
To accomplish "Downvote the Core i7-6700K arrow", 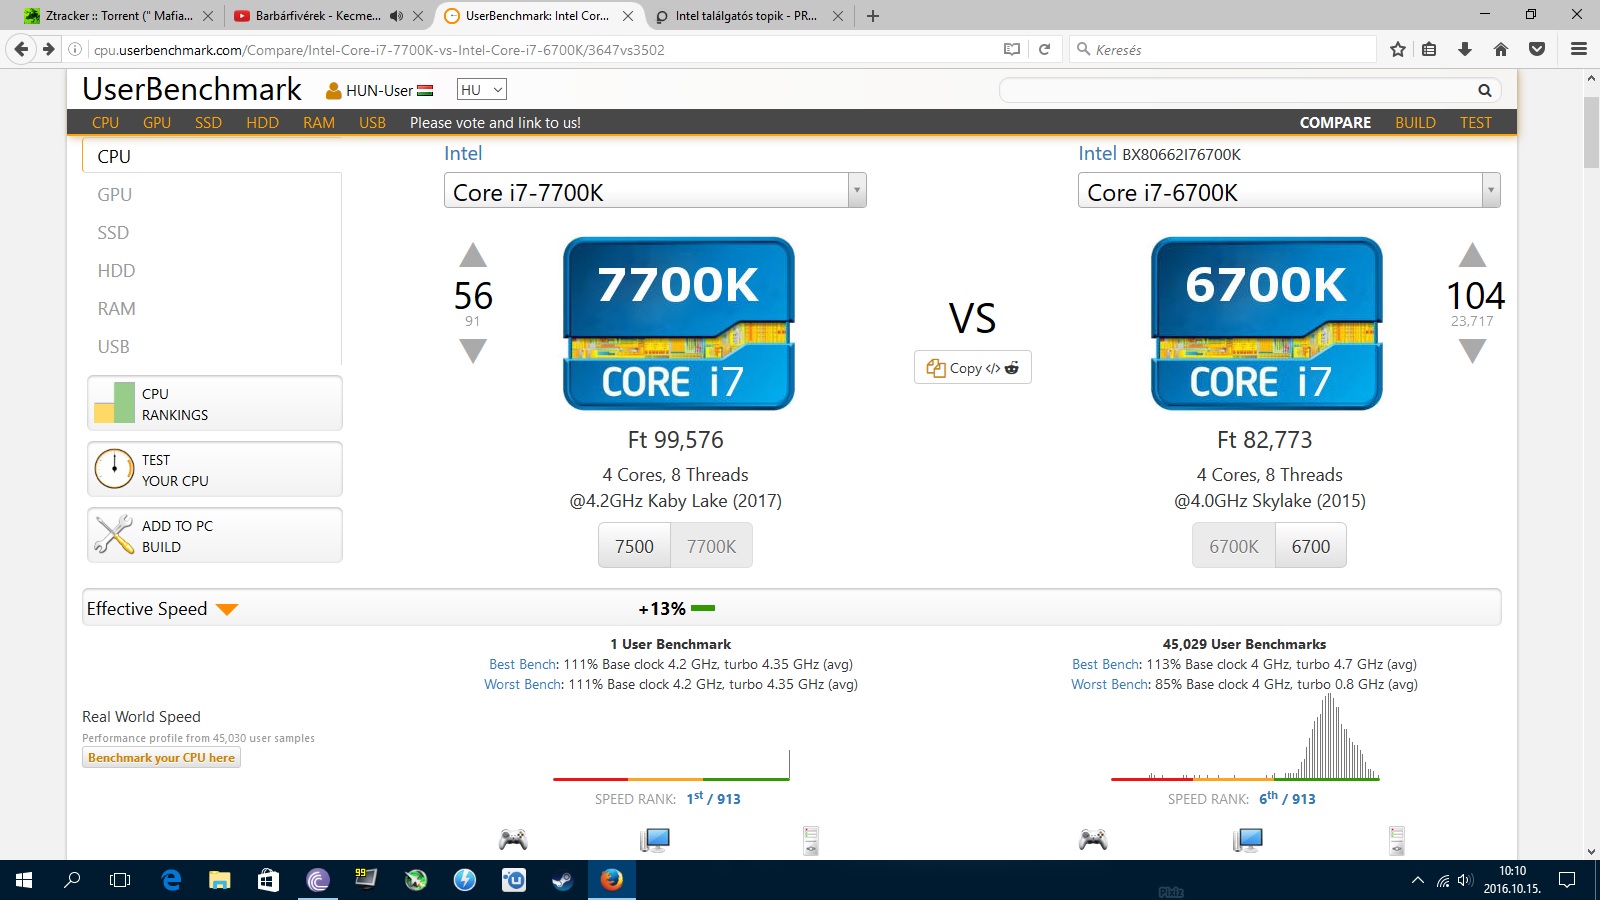I will coord(1472,350).
